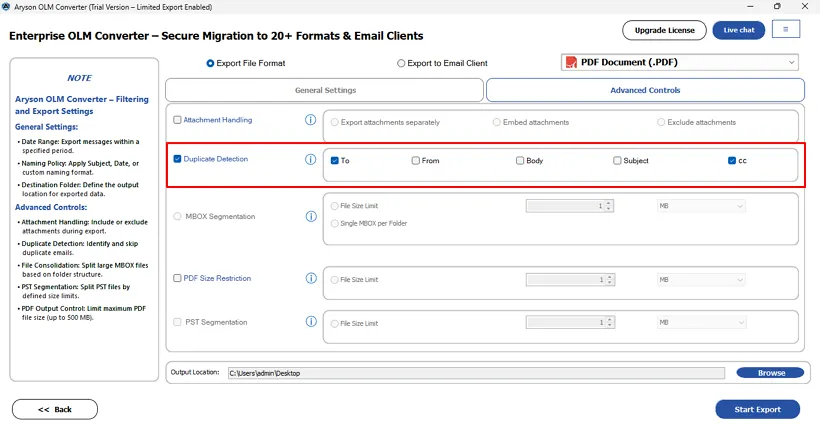Select the Advanced Controls tab

(x=645, y=90)
